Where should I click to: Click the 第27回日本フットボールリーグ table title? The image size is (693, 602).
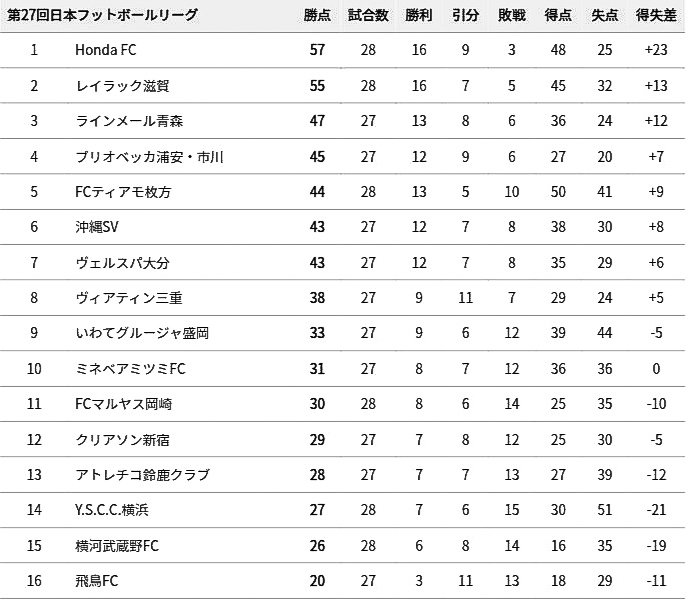102,16
